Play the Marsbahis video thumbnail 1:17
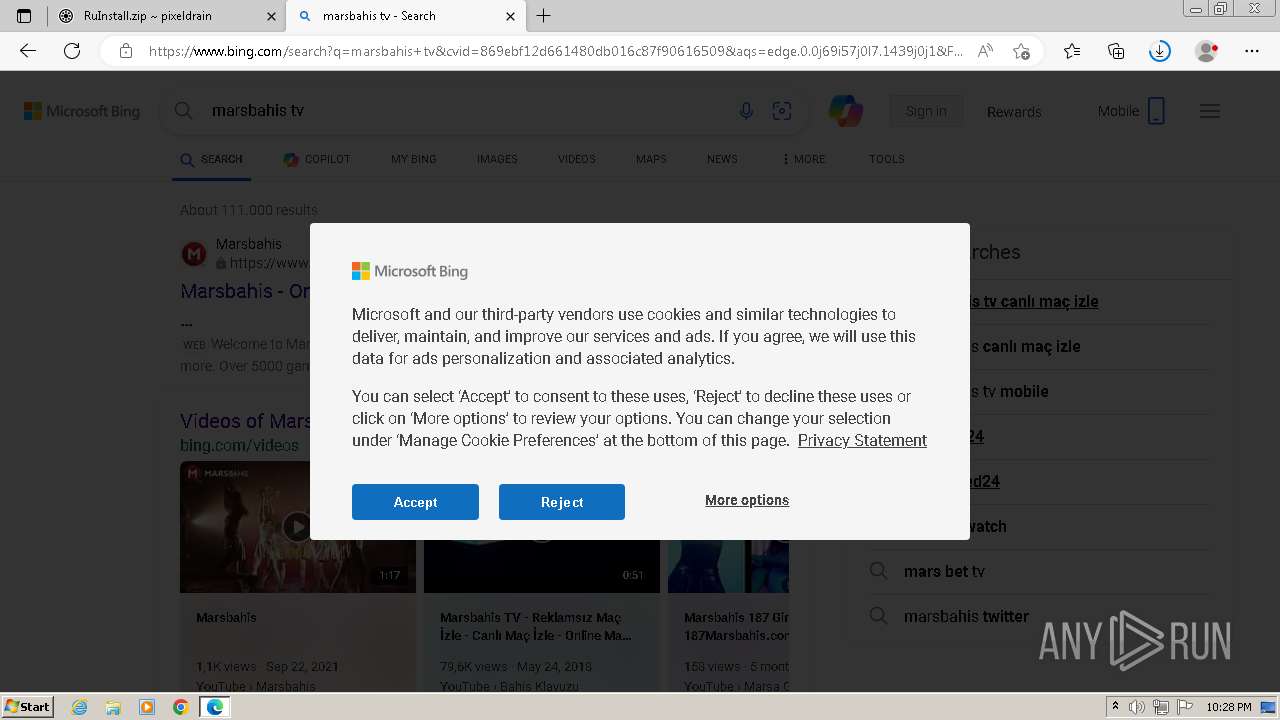1280x720 pixels. tap(297, 527)
